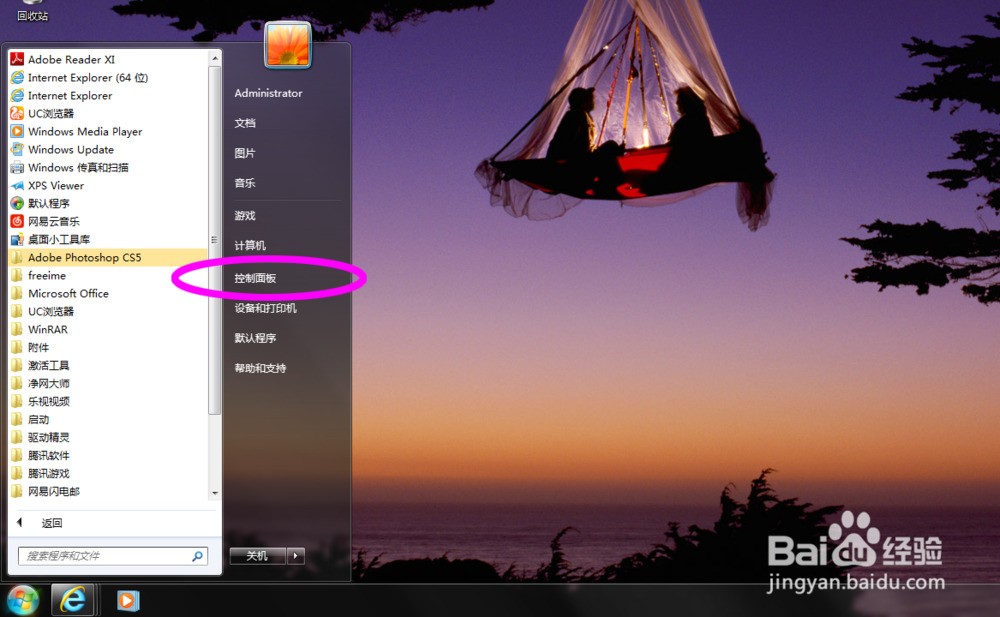Click the program list scrollbar down arrow
The width and height of the screenshot is (1000, 617).
[x=214, y=493]
